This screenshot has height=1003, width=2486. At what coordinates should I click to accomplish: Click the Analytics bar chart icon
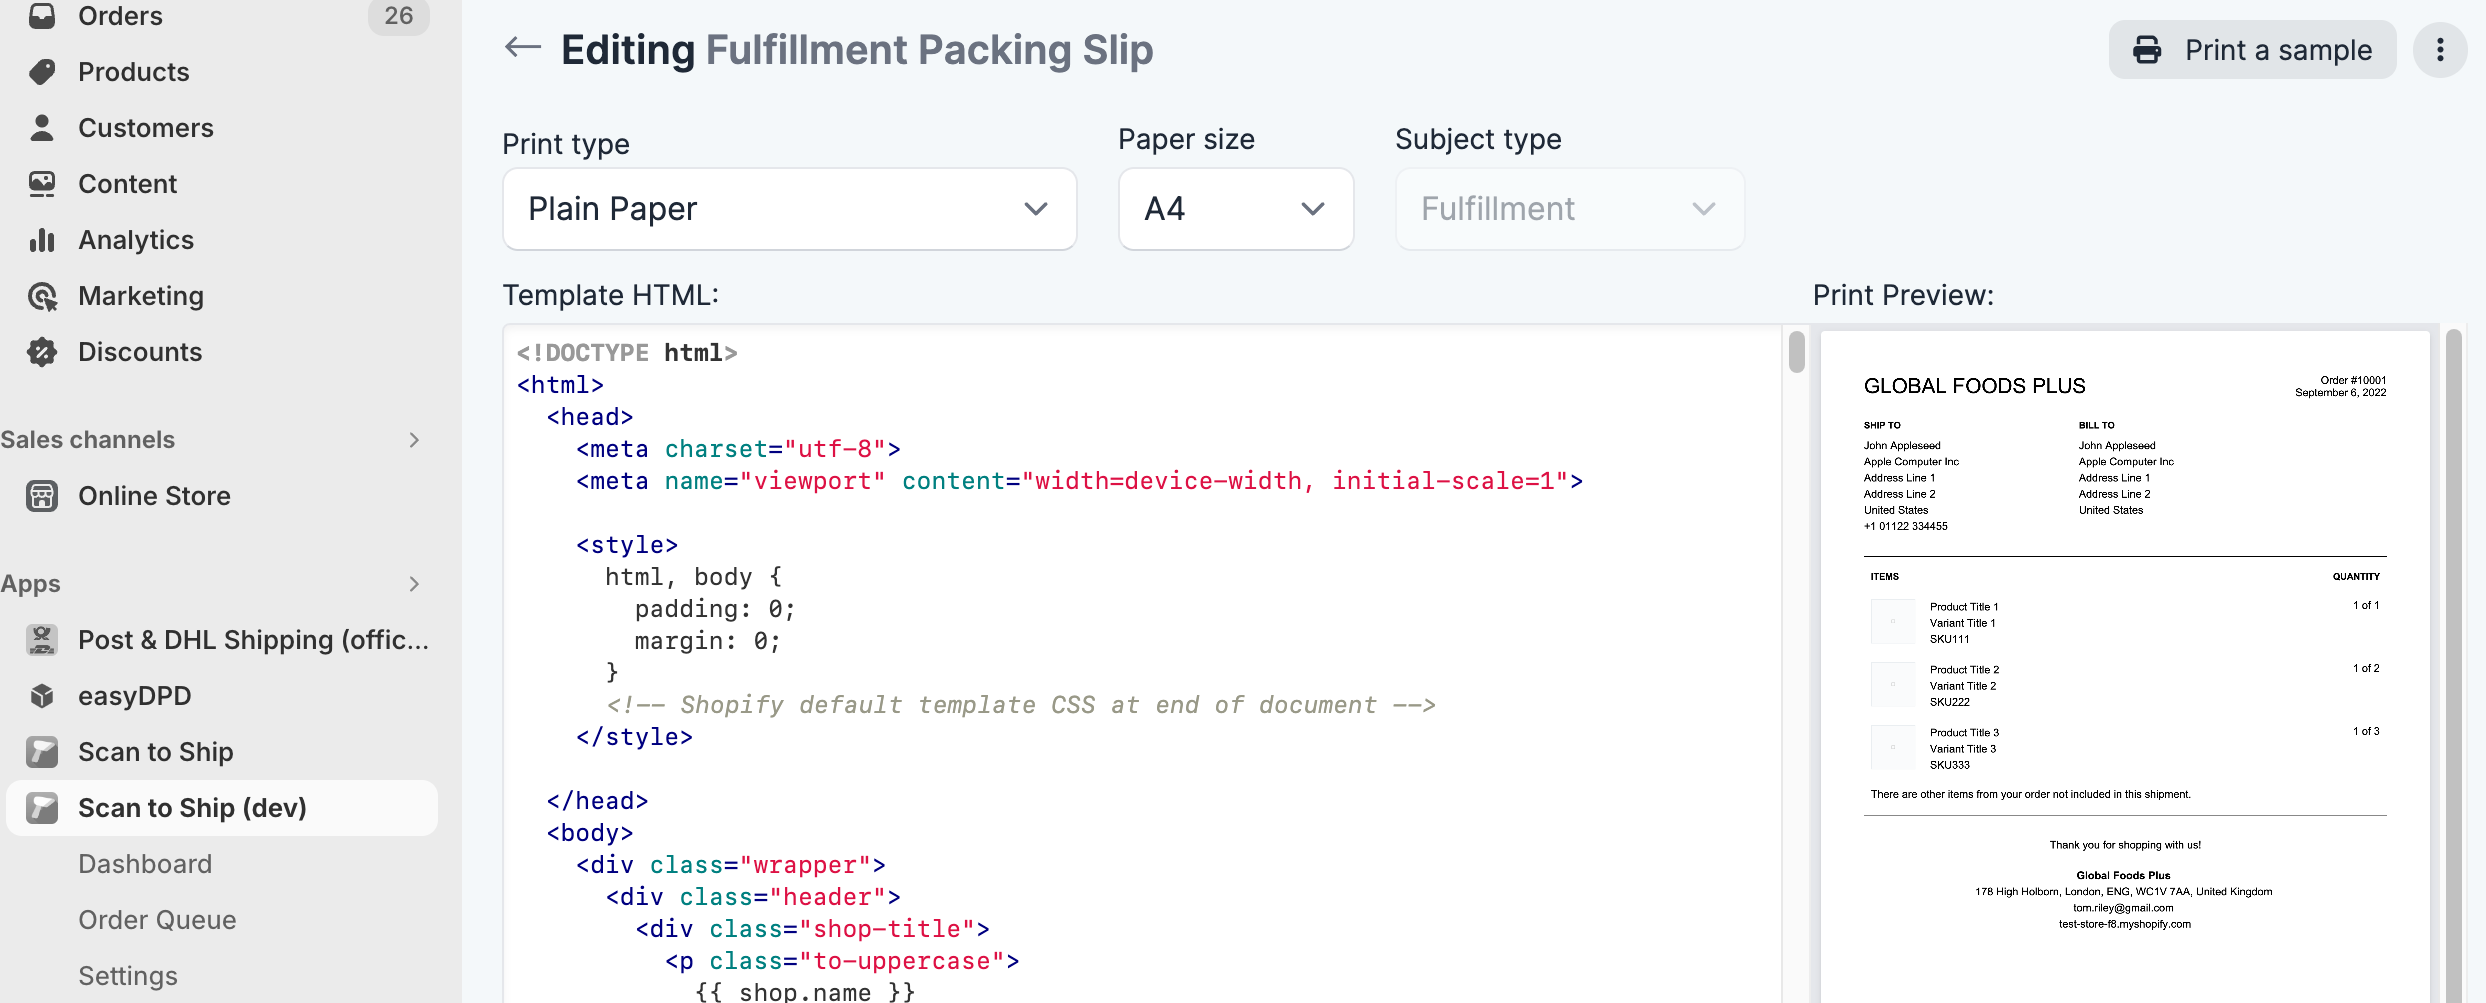click(x=42, y=240)
